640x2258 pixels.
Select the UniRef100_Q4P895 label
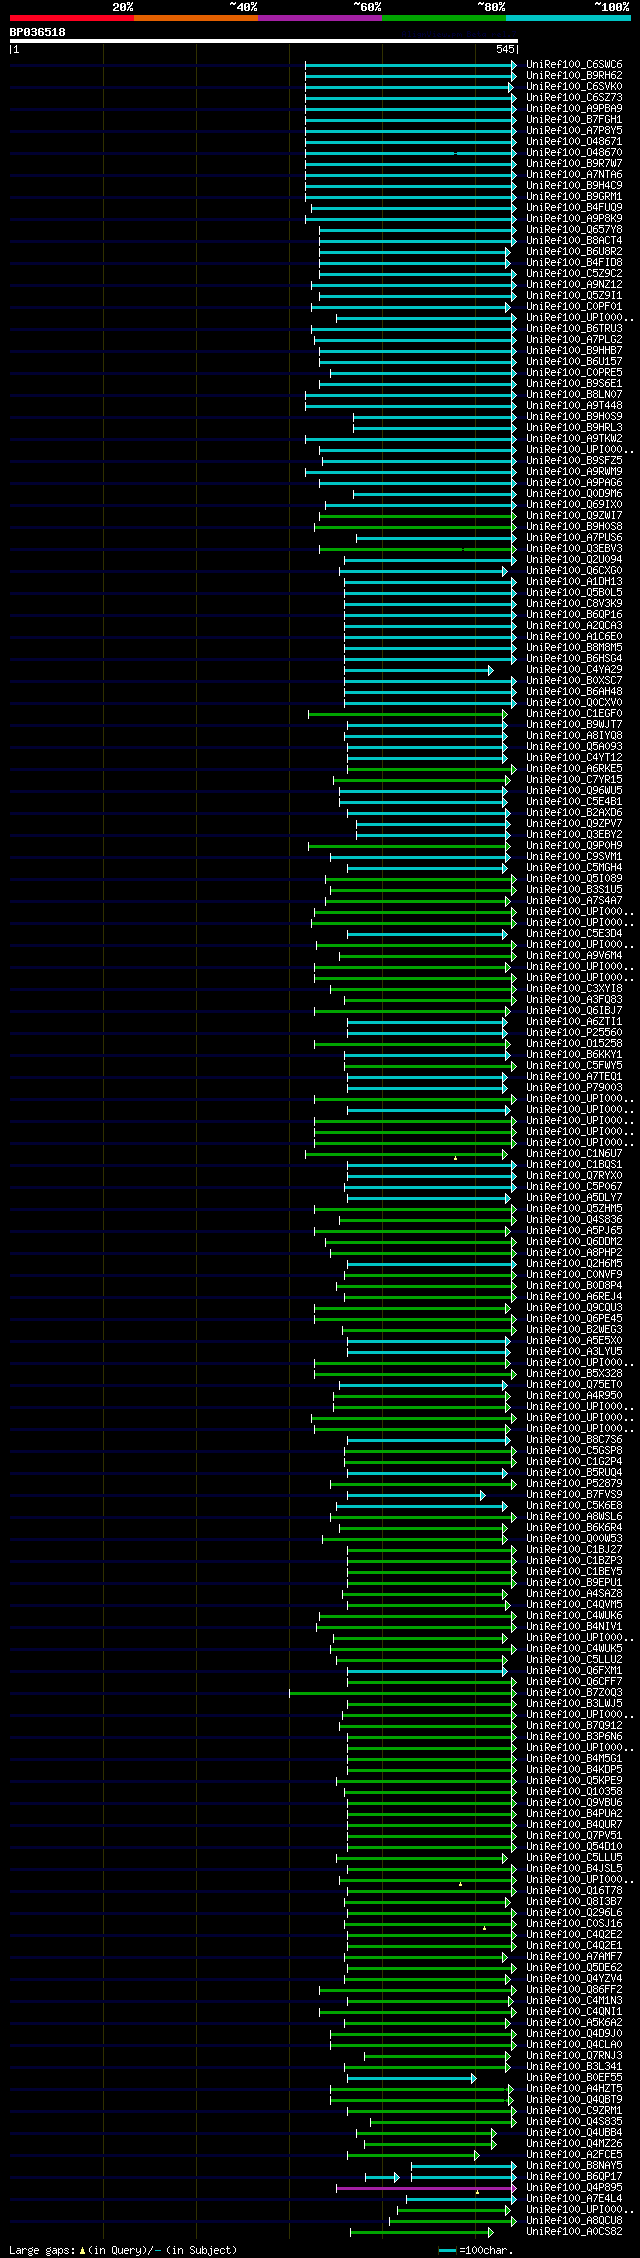(574, 2188)
